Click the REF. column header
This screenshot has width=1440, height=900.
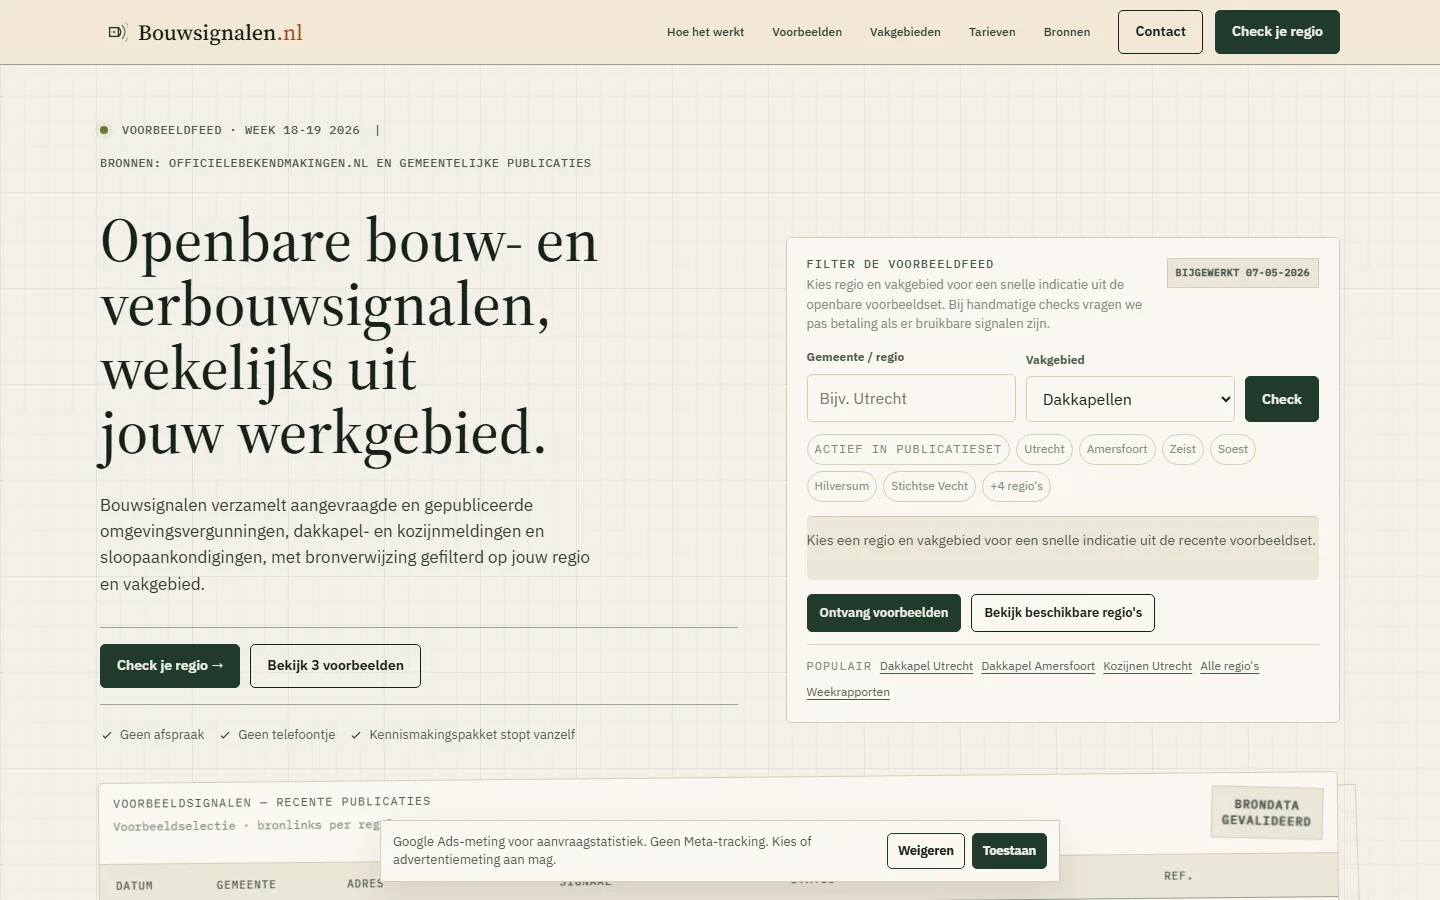(x=1178, y=876)
